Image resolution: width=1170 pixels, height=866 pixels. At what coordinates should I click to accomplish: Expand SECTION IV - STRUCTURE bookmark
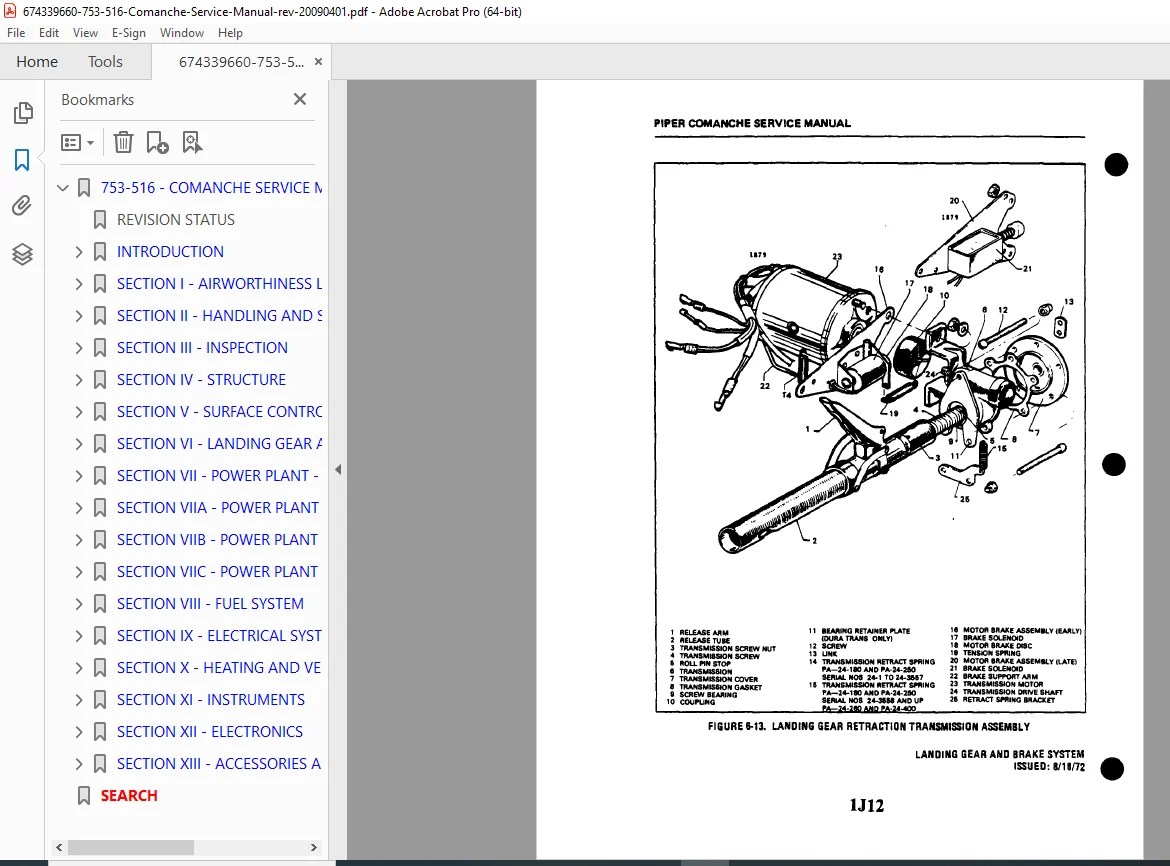(79, 380)
